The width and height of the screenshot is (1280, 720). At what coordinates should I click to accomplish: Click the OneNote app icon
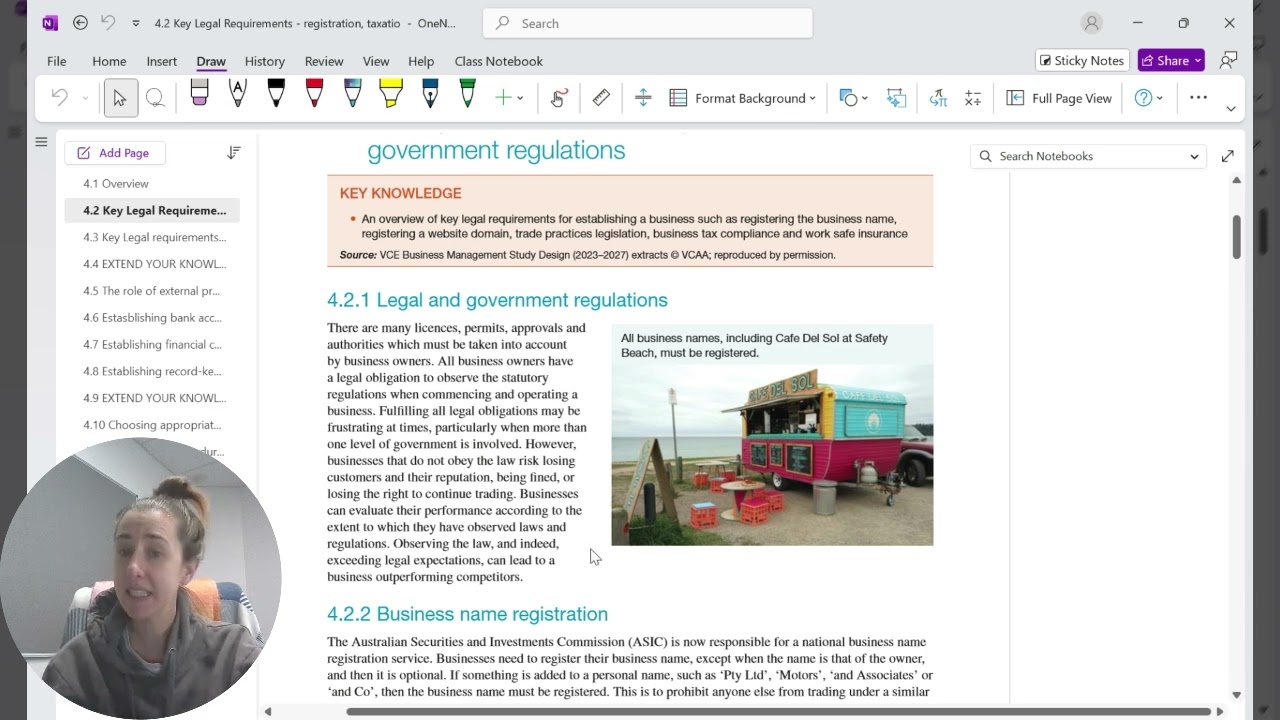(x=51, y=23)
